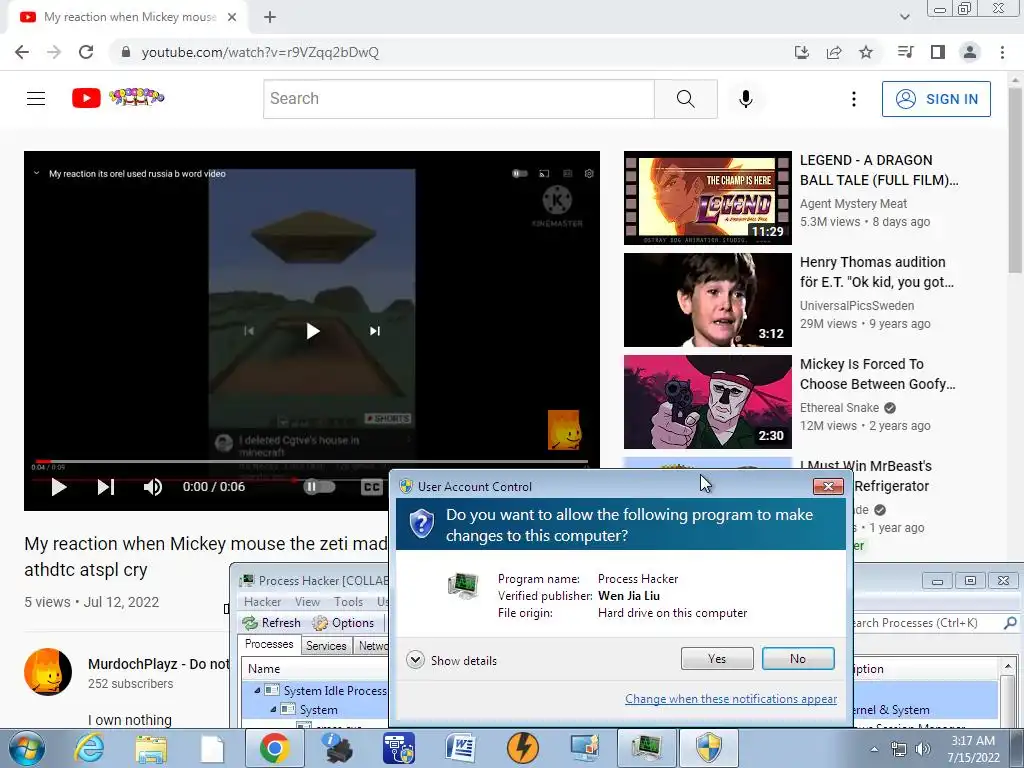Open Word from taskbar

(461, 748)
